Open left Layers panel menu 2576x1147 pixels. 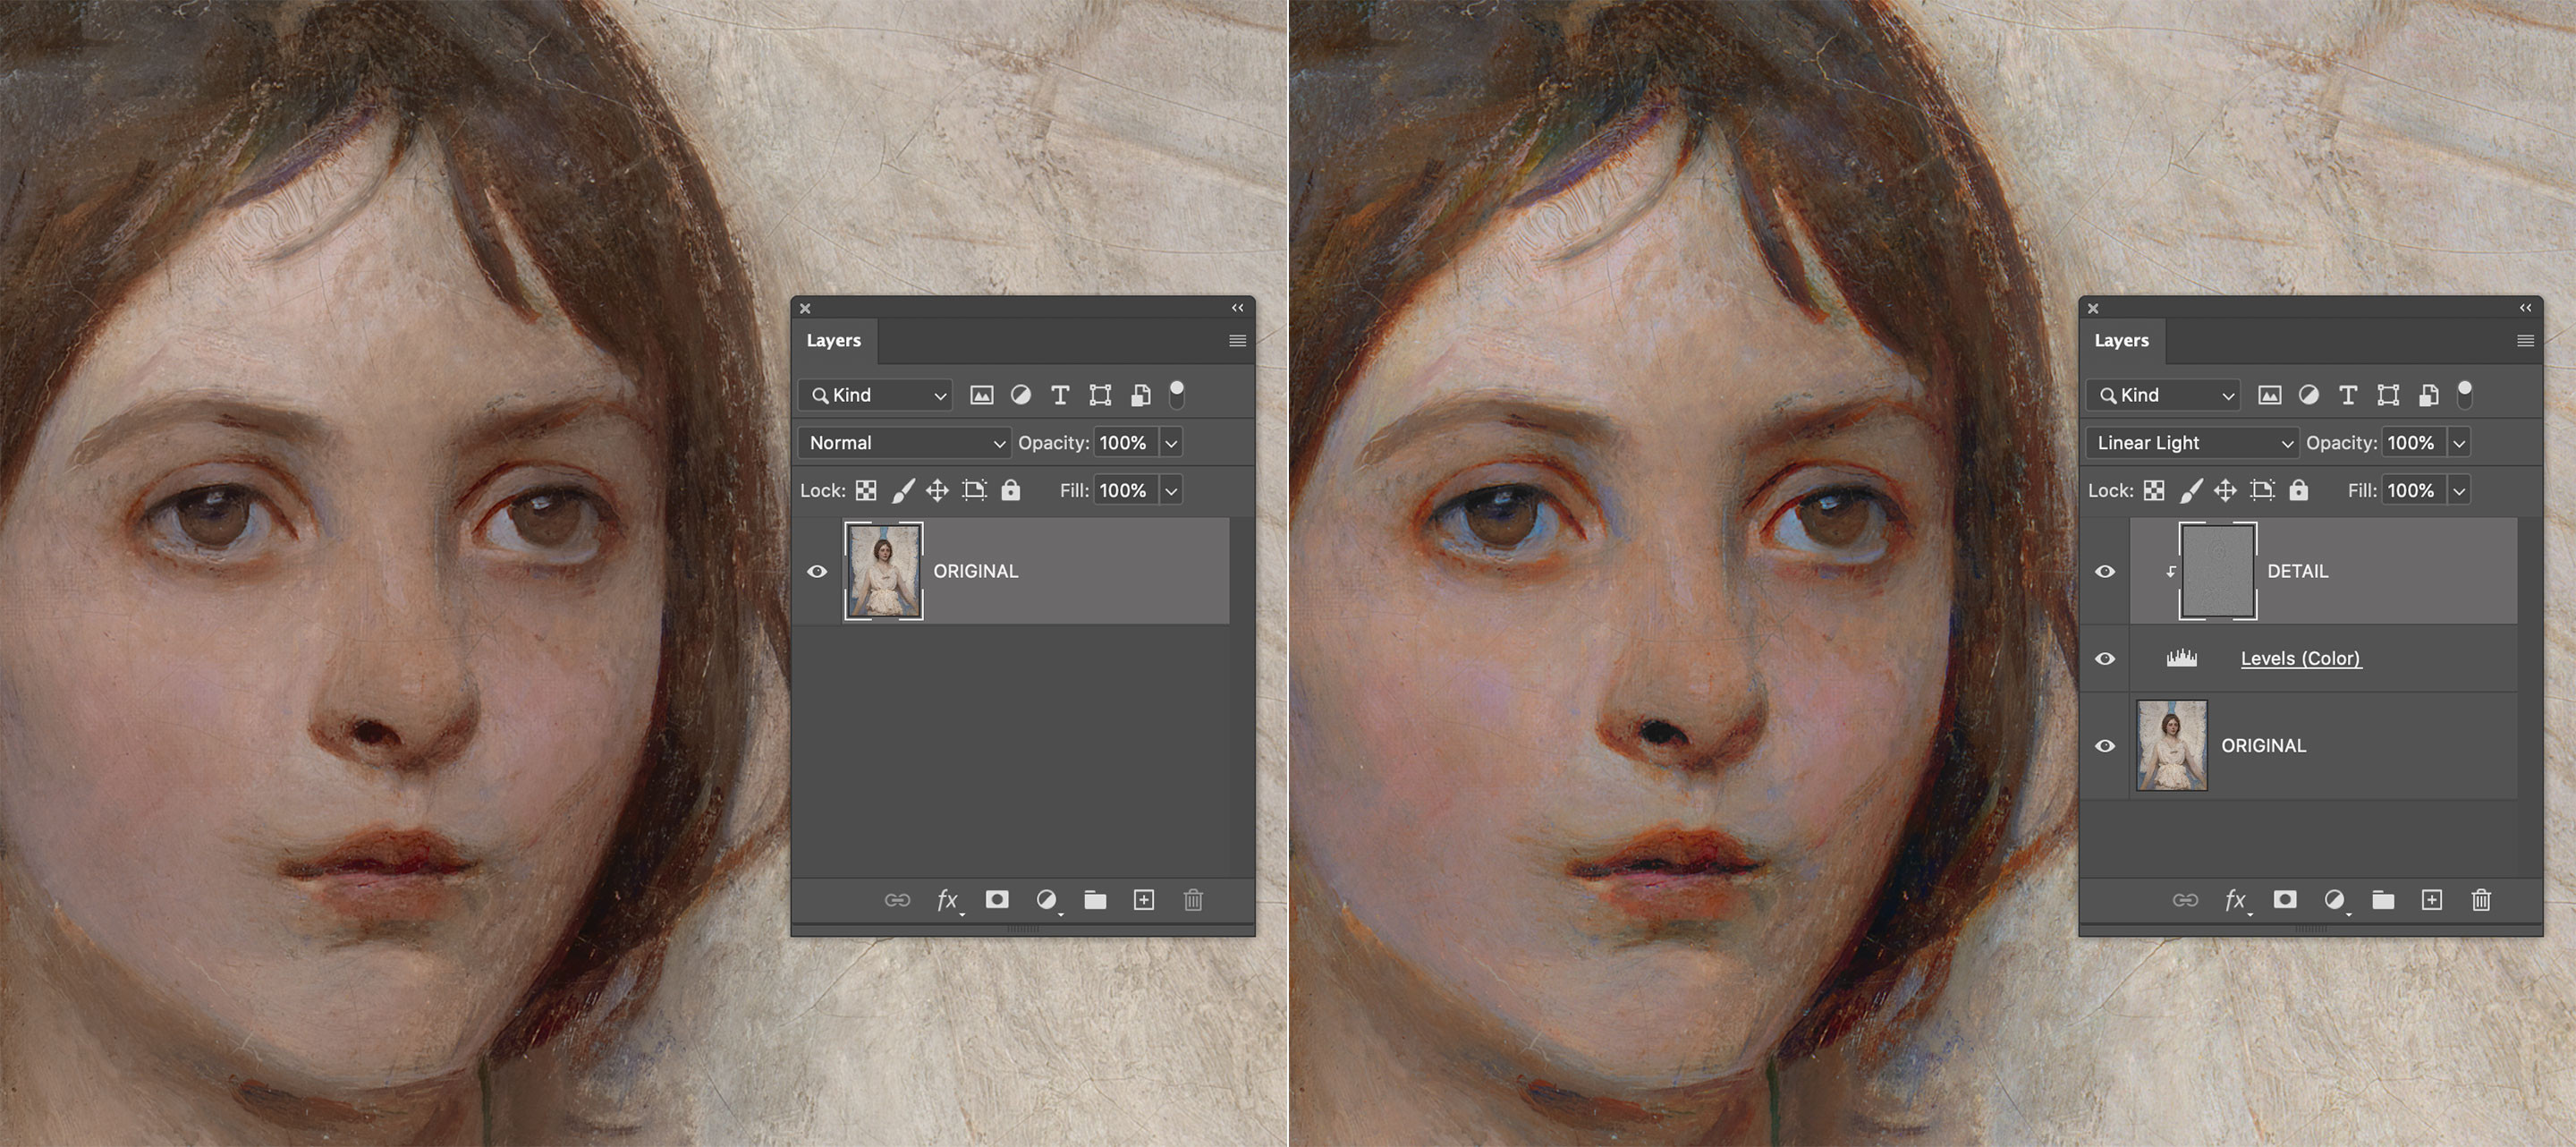tap(1237, 341)
